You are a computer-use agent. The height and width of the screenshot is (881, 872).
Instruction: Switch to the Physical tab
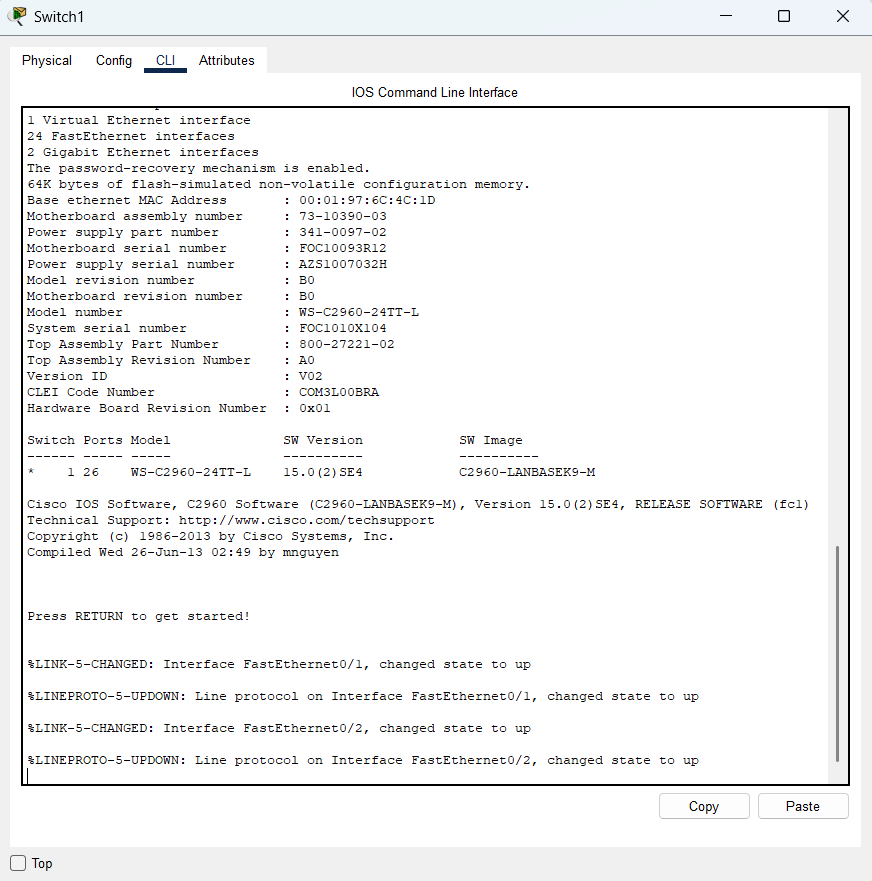point(47,61)
